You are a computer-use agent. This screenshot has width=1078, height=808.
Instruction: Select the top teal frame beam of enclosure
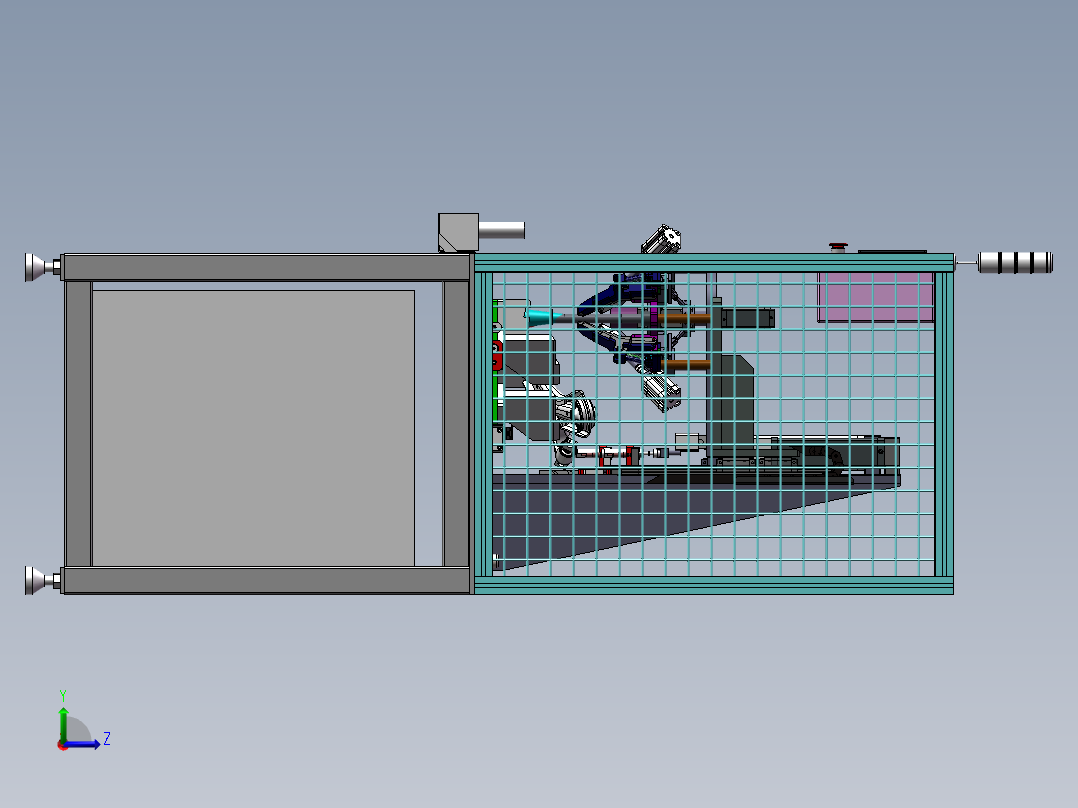[714, 263]
